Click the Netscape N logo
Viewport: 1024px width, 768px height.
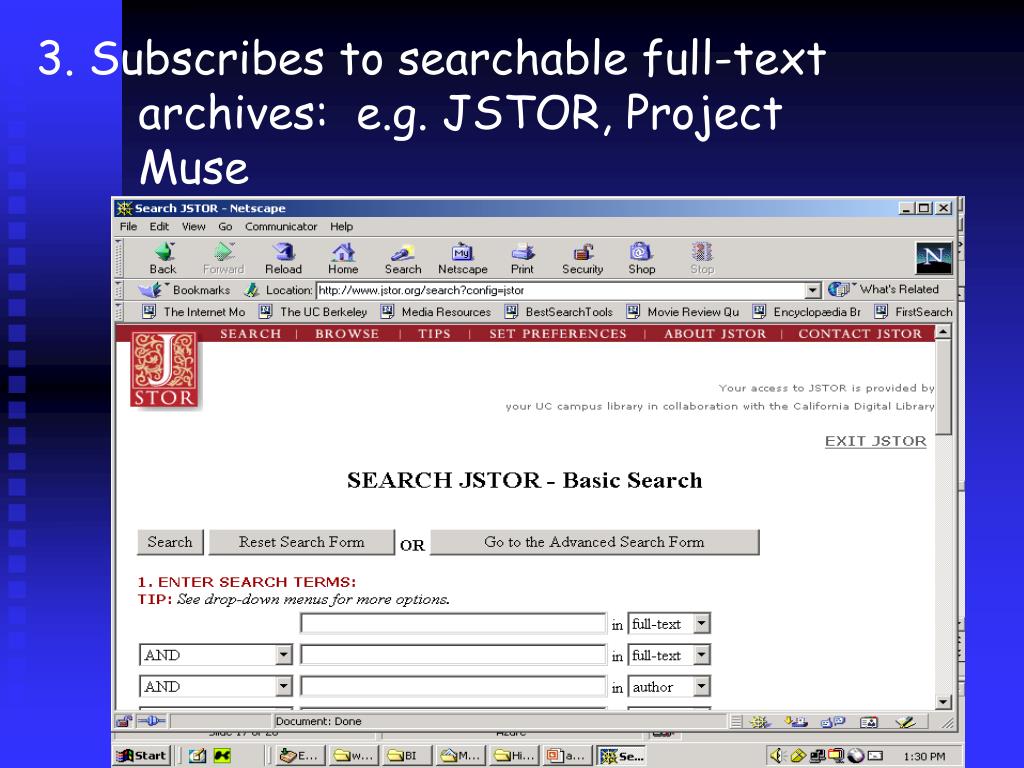934,257
